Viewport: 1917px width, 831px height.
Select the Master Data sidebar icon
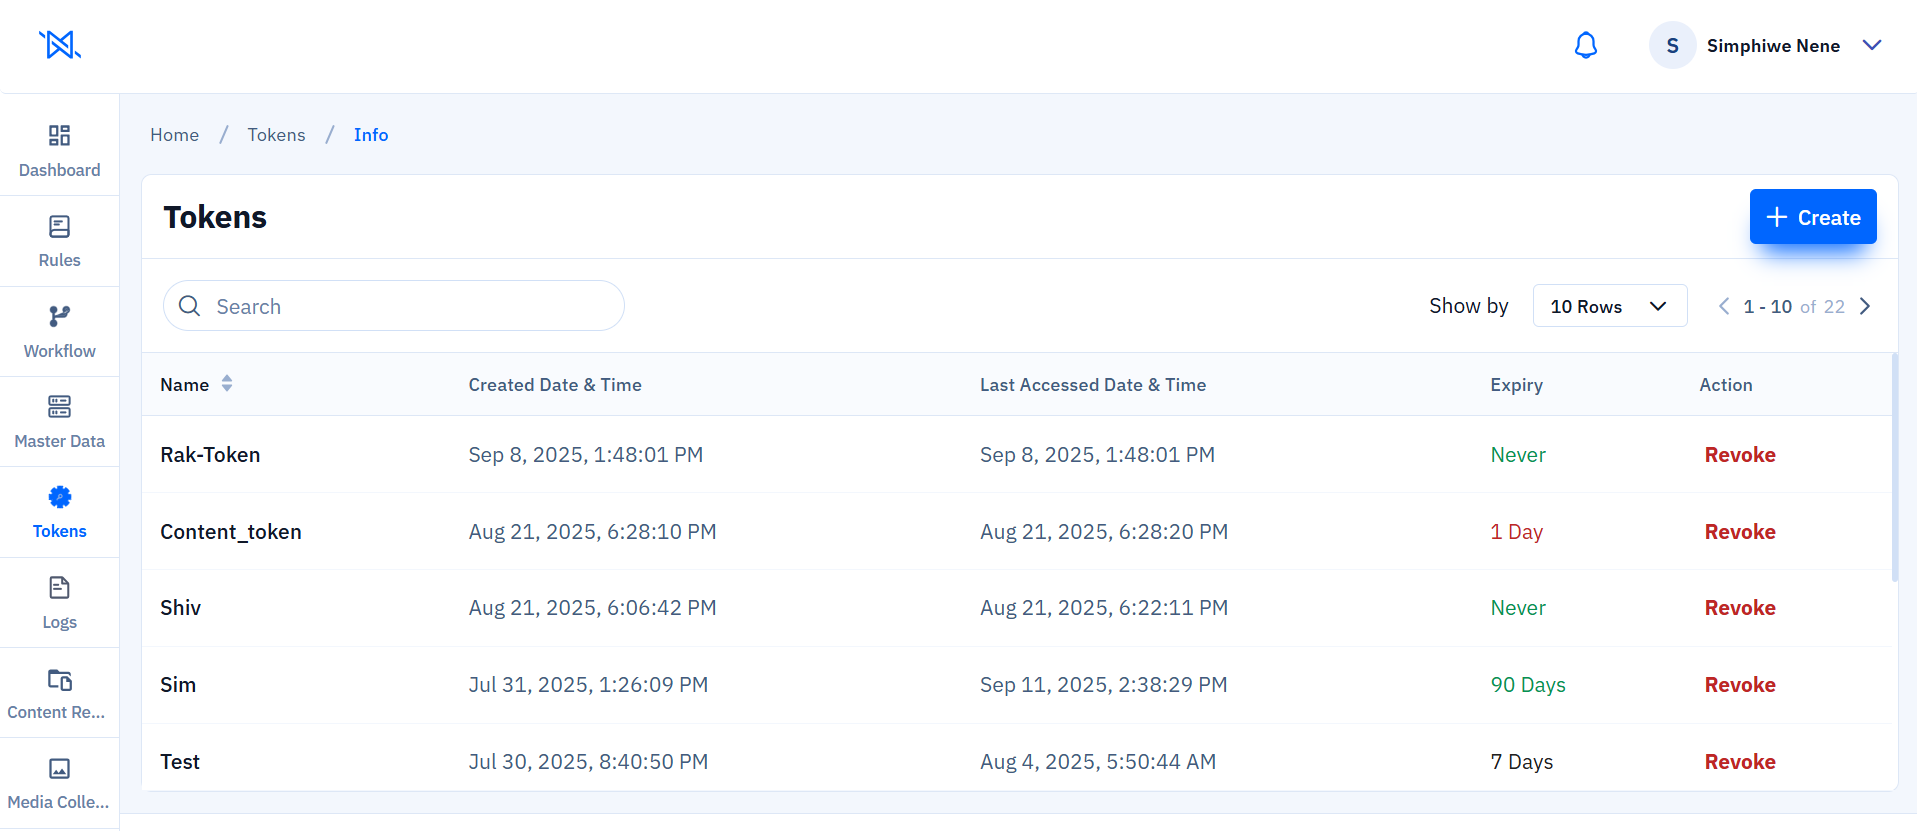point(59,407)
